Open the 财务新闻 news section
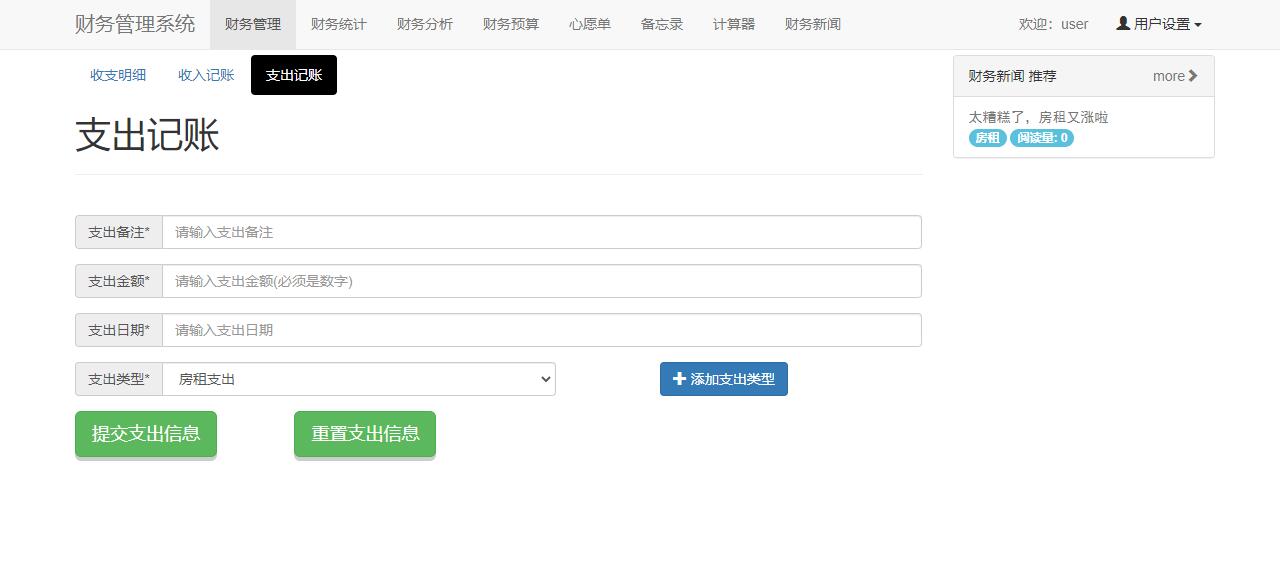This screenshot has width=1280, height=576. point(812,24)
